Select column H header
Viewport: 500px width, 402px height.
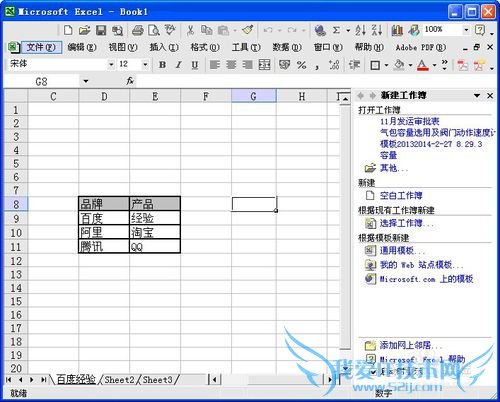pos(302,96)
